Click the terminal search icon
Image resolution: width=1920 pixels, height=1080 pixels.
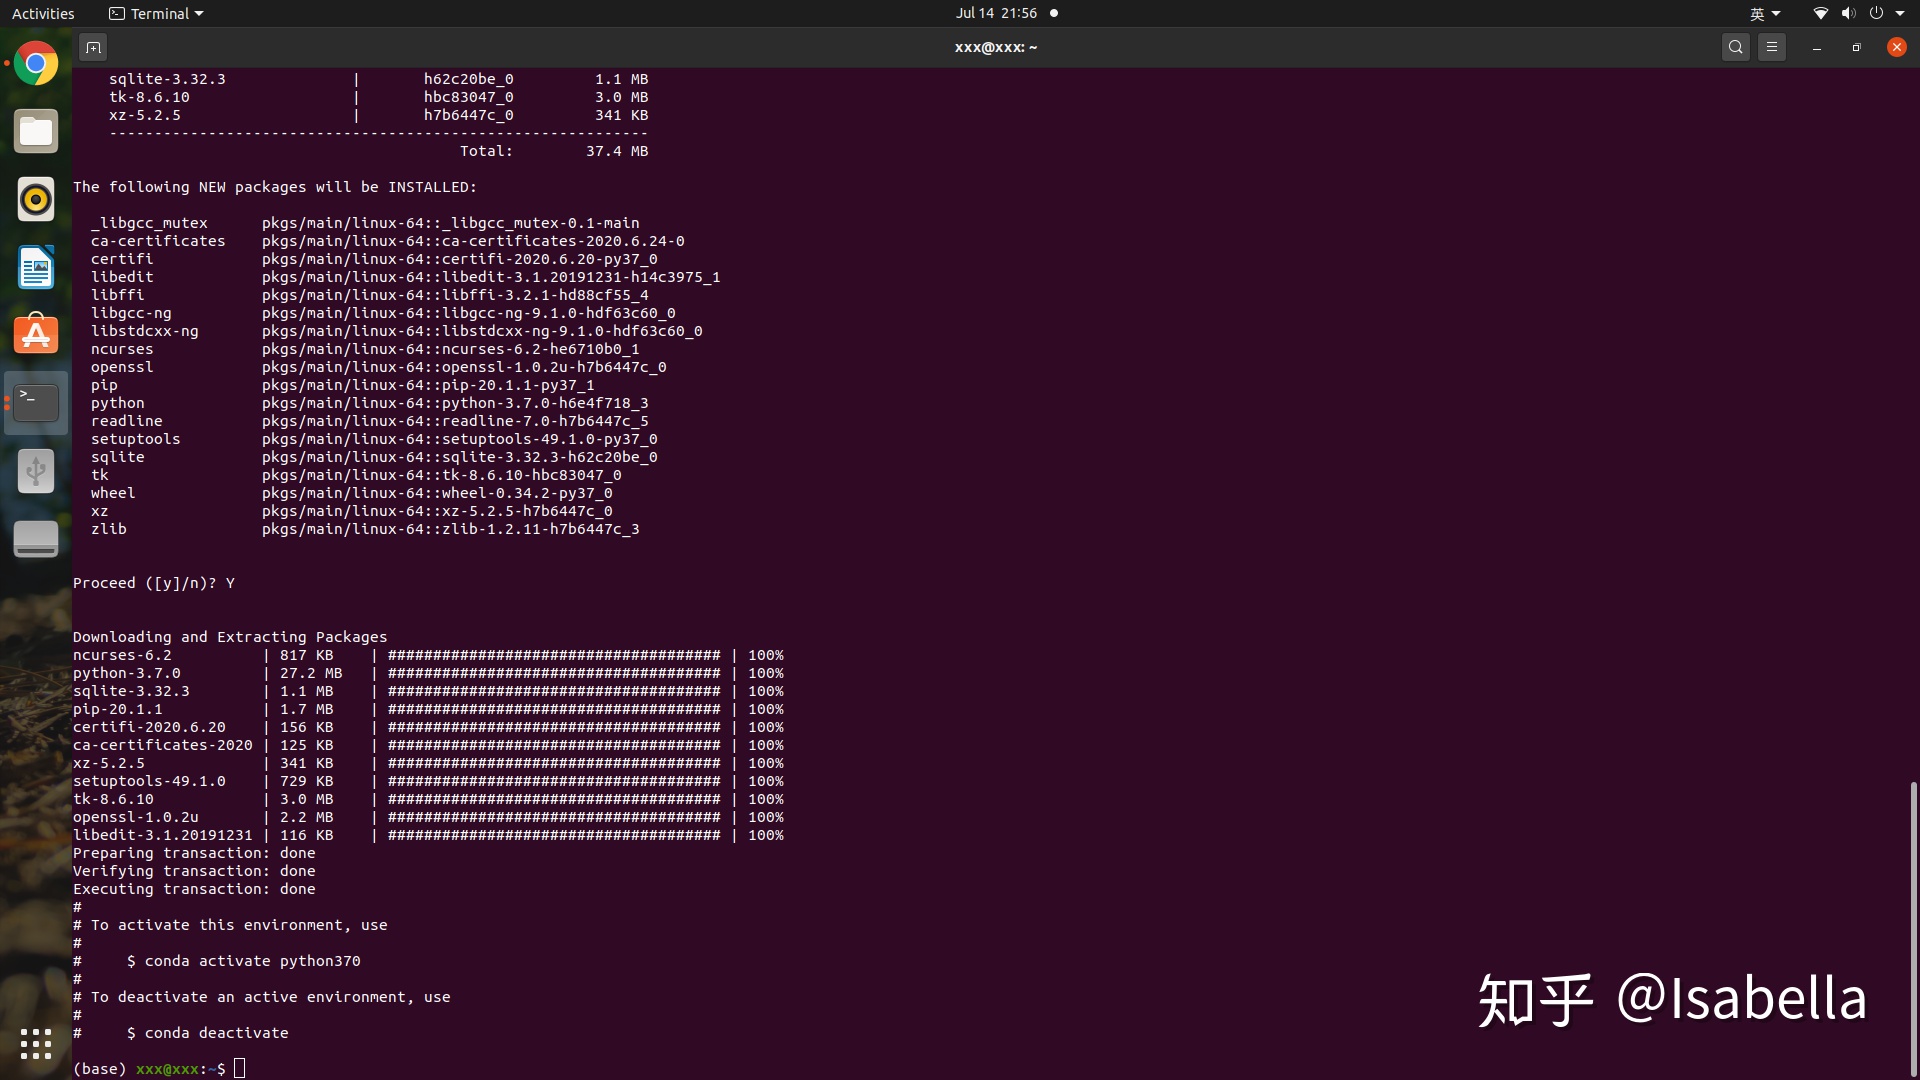(x=1736, y=47)
